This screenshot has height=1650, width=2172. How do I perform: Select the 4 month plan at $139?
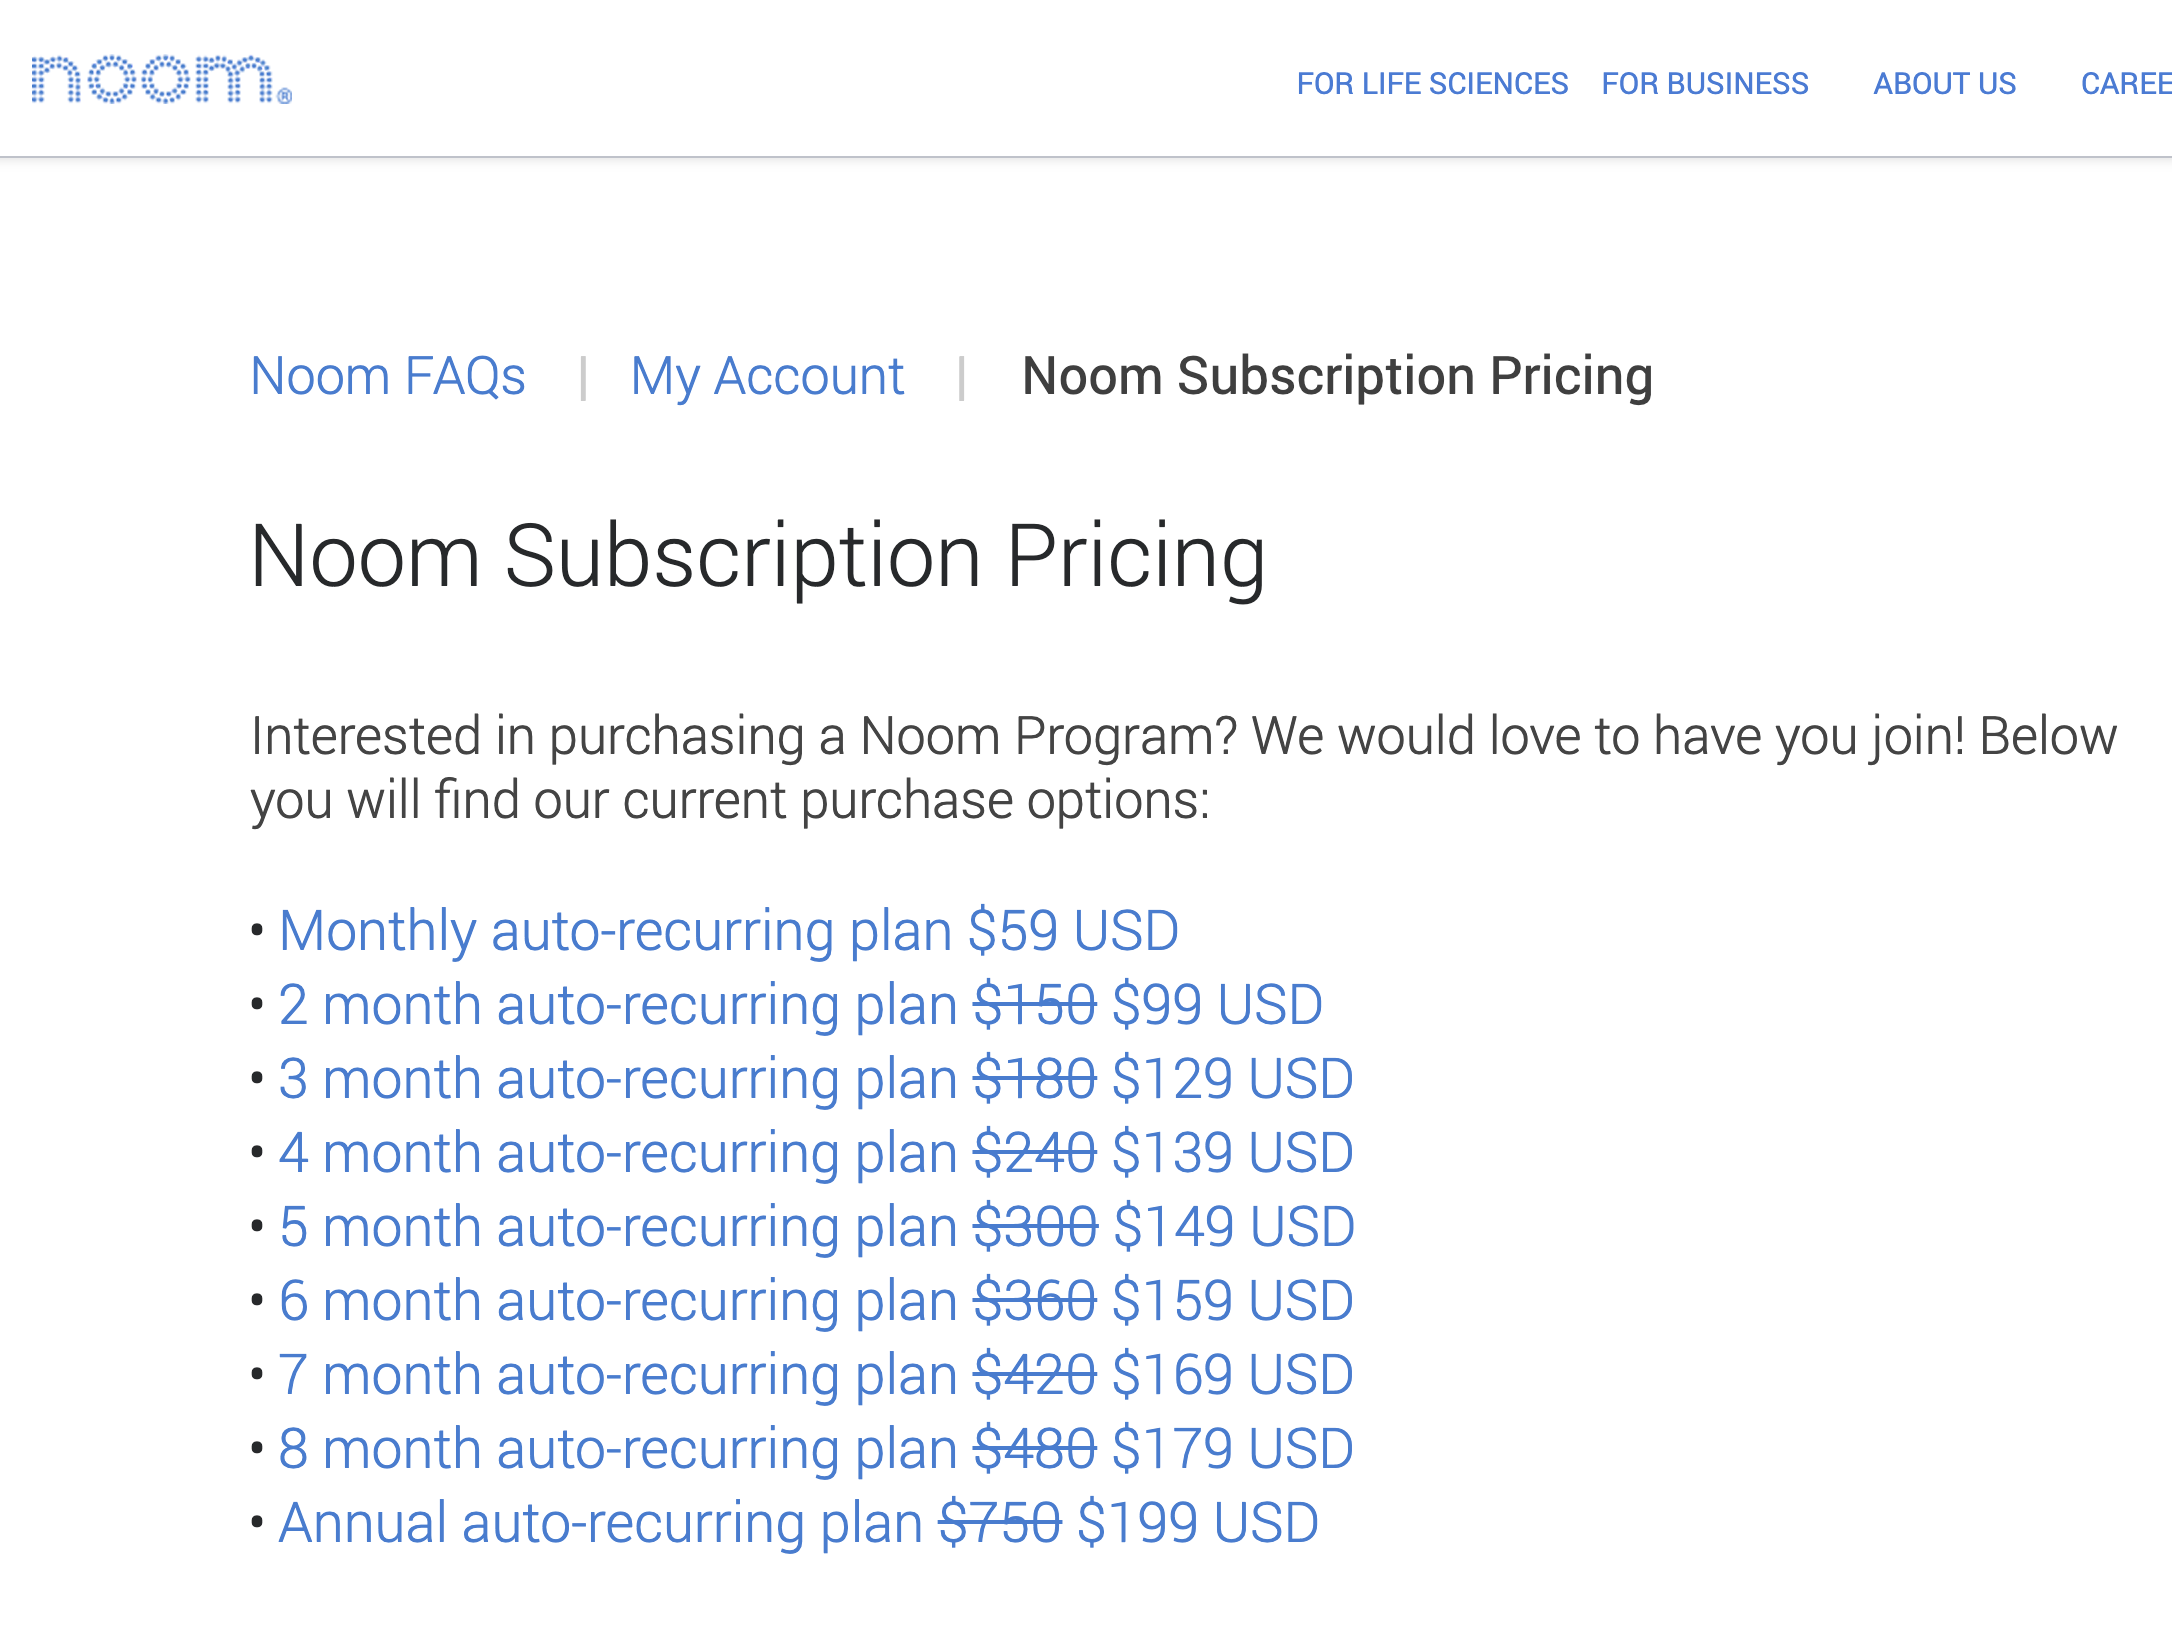[x=815, y=1153]
